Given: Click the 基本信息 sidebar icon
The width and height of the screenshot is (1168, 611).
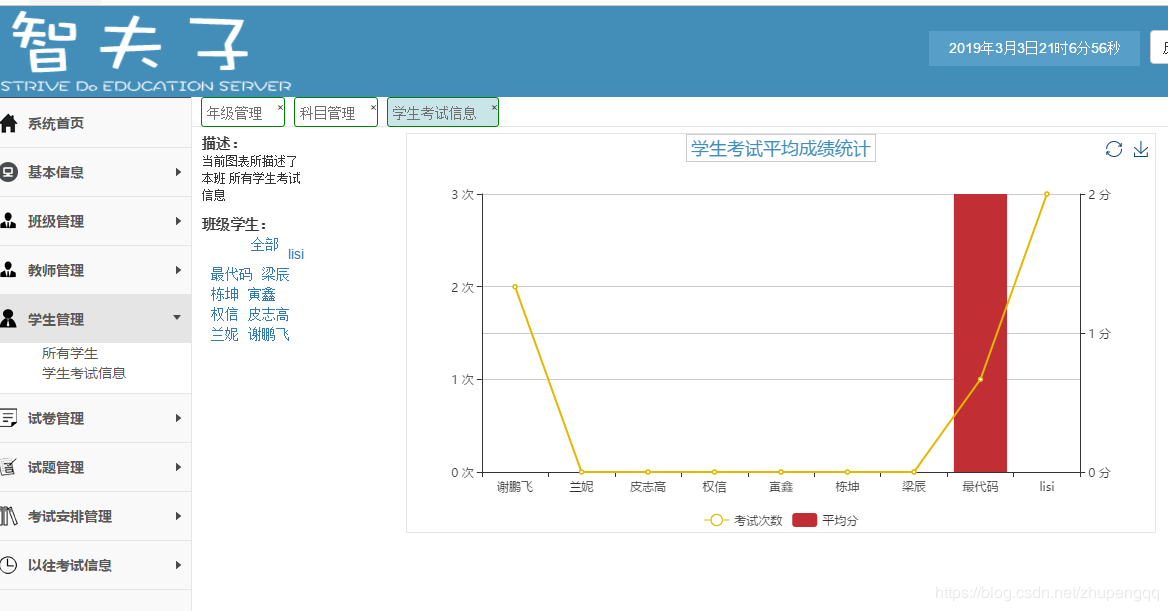Looking at the screenshot, I should (x=9, y=172).
